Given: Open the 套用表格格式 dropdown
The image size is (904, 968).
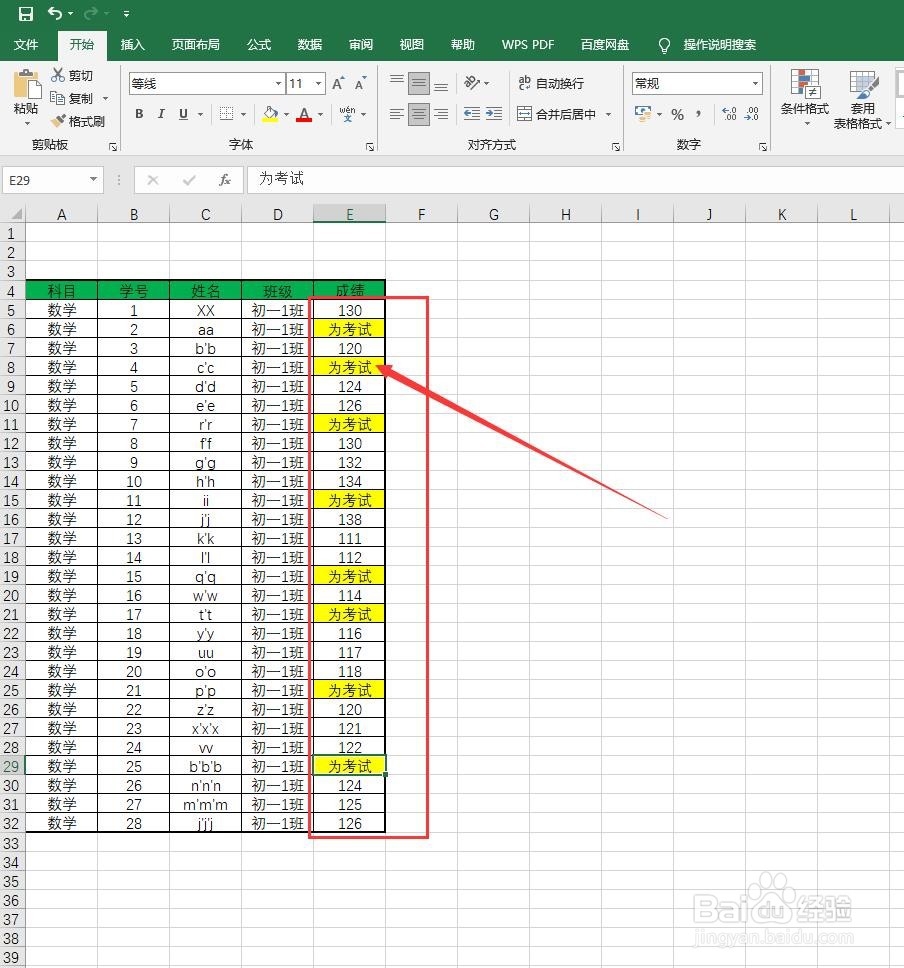Looking at the screenshot, I should click(x=862, y=98).
